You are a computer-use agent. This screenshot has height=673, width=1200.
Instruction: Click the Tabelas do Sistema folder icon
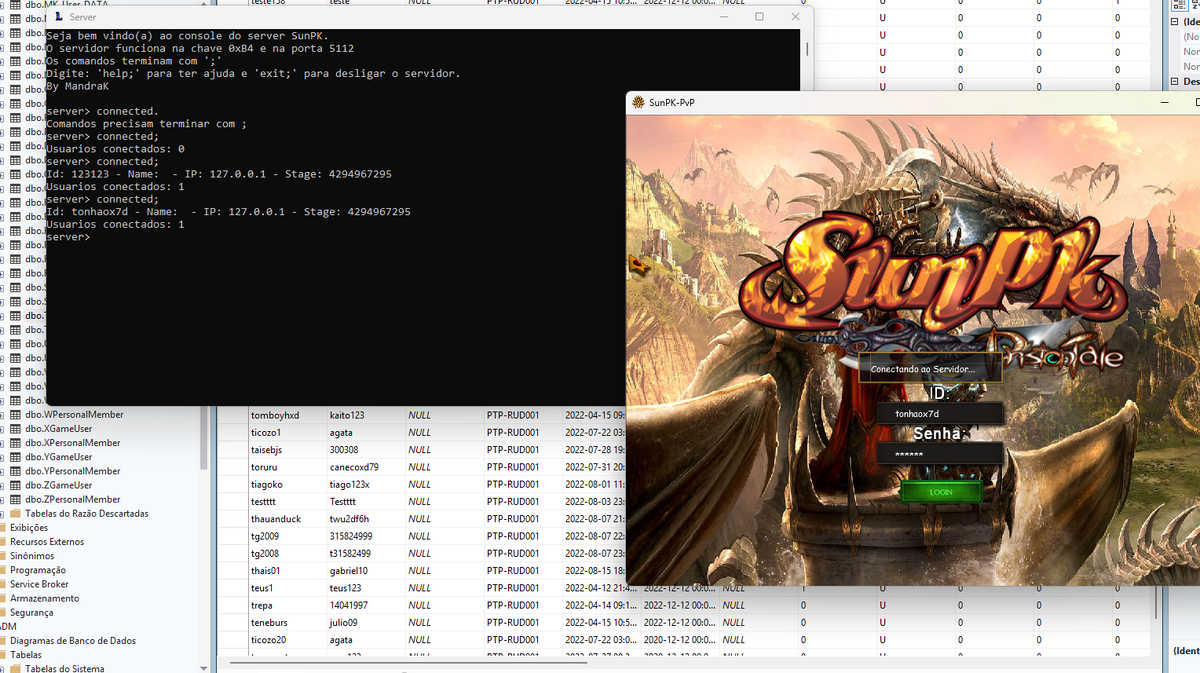click(x=15, y=669)
